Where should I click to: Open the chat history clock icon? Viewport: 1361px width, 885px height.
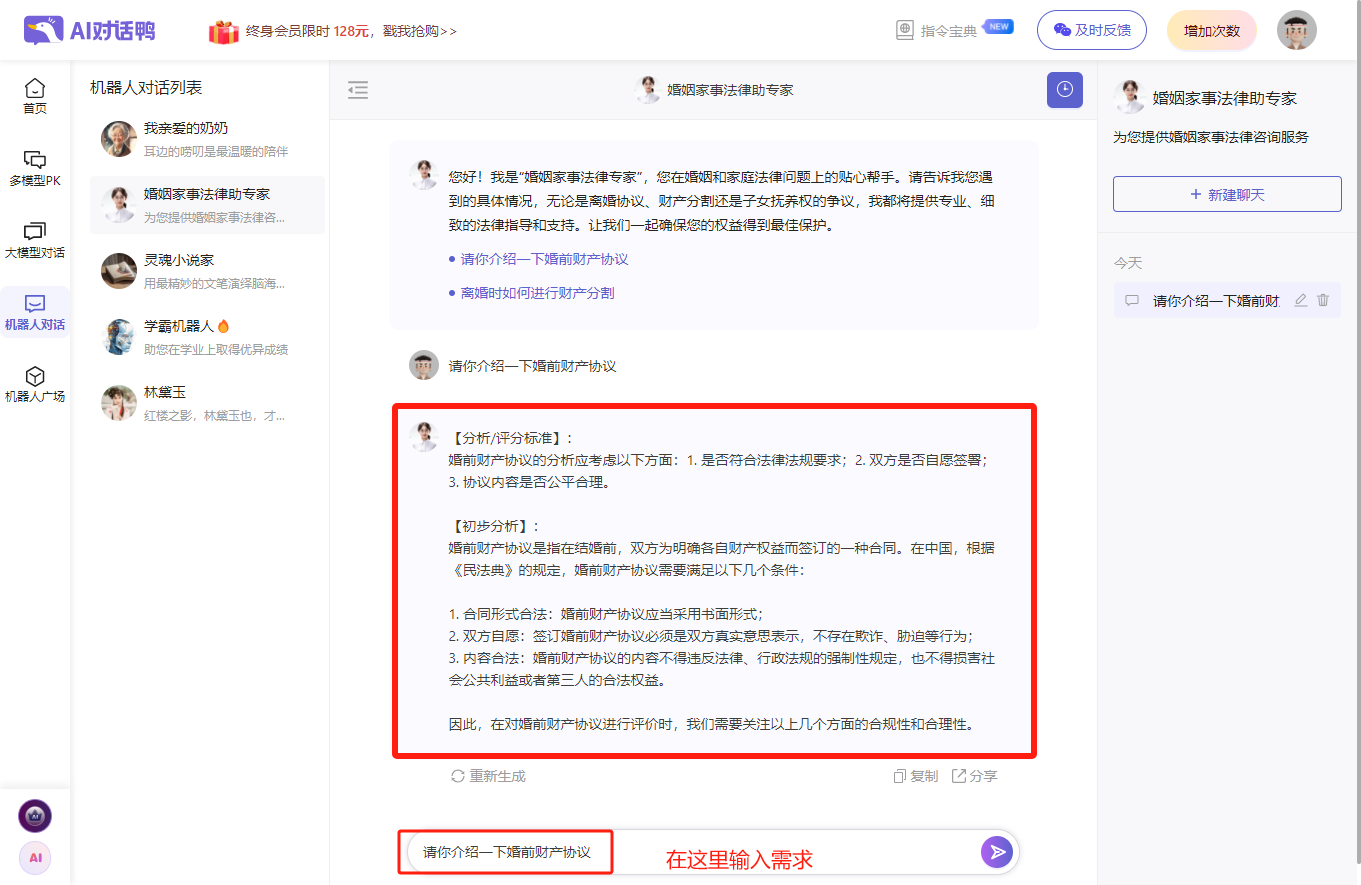[x=1064, y=90]
